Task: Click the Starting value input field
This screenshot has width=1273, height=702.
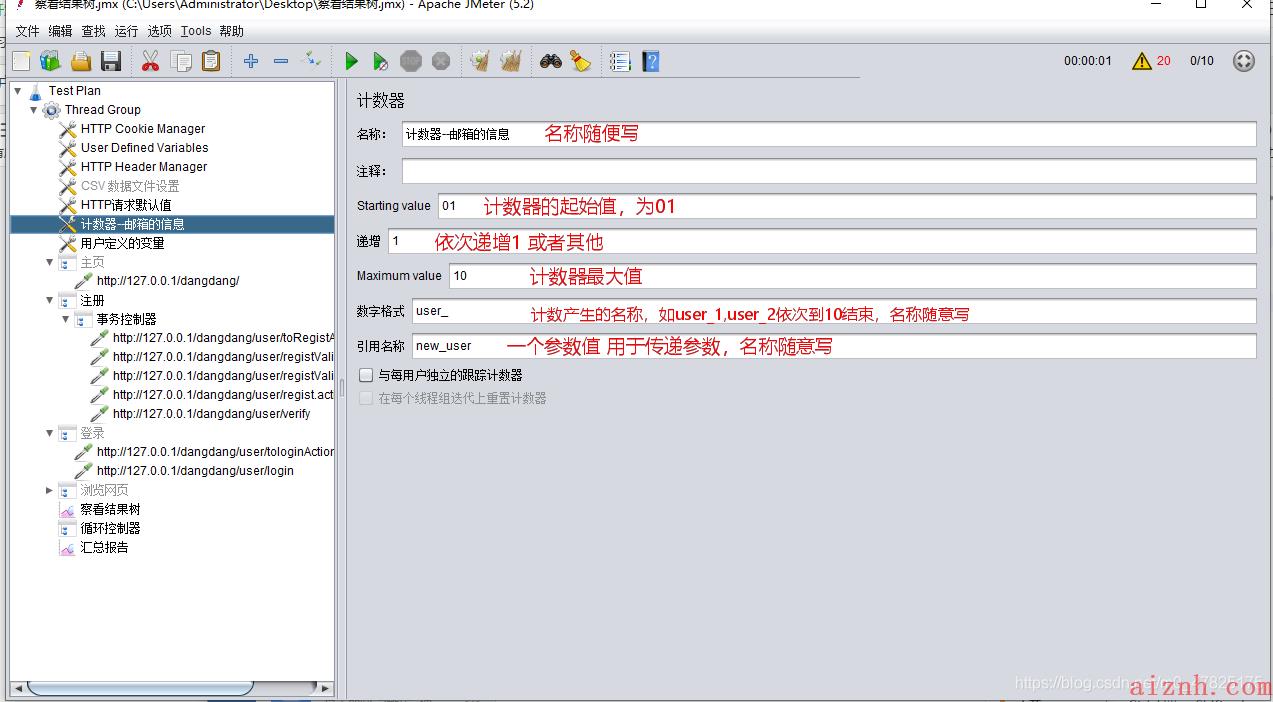Action: point(847,206)
